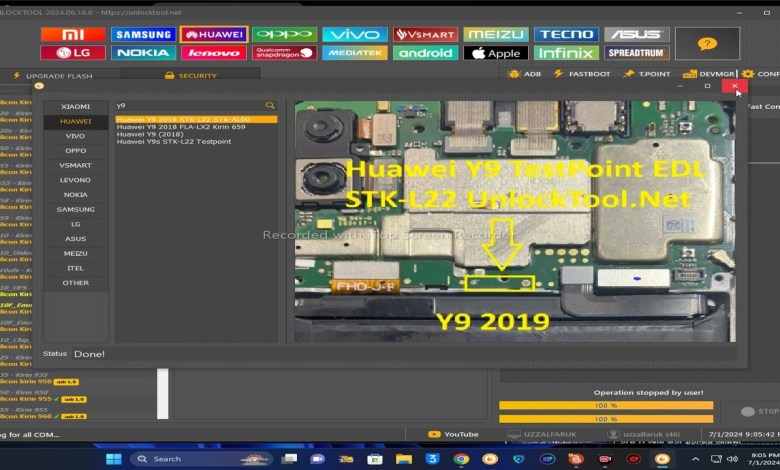The height and width of the screenshot is (470, 780).
Task: Select the Lenovo brand logo
Action: coord(214,53)
